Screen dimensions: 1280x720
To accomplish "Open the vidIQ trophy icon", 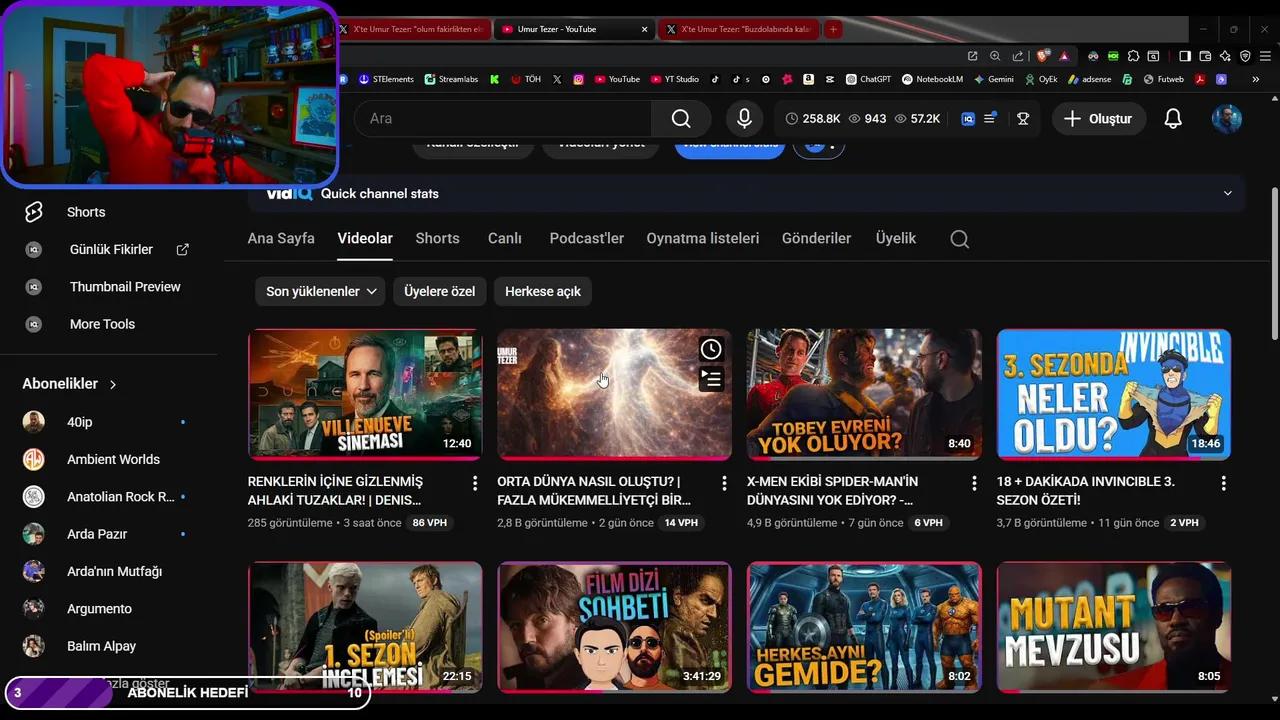I will tap(1022, 118).
